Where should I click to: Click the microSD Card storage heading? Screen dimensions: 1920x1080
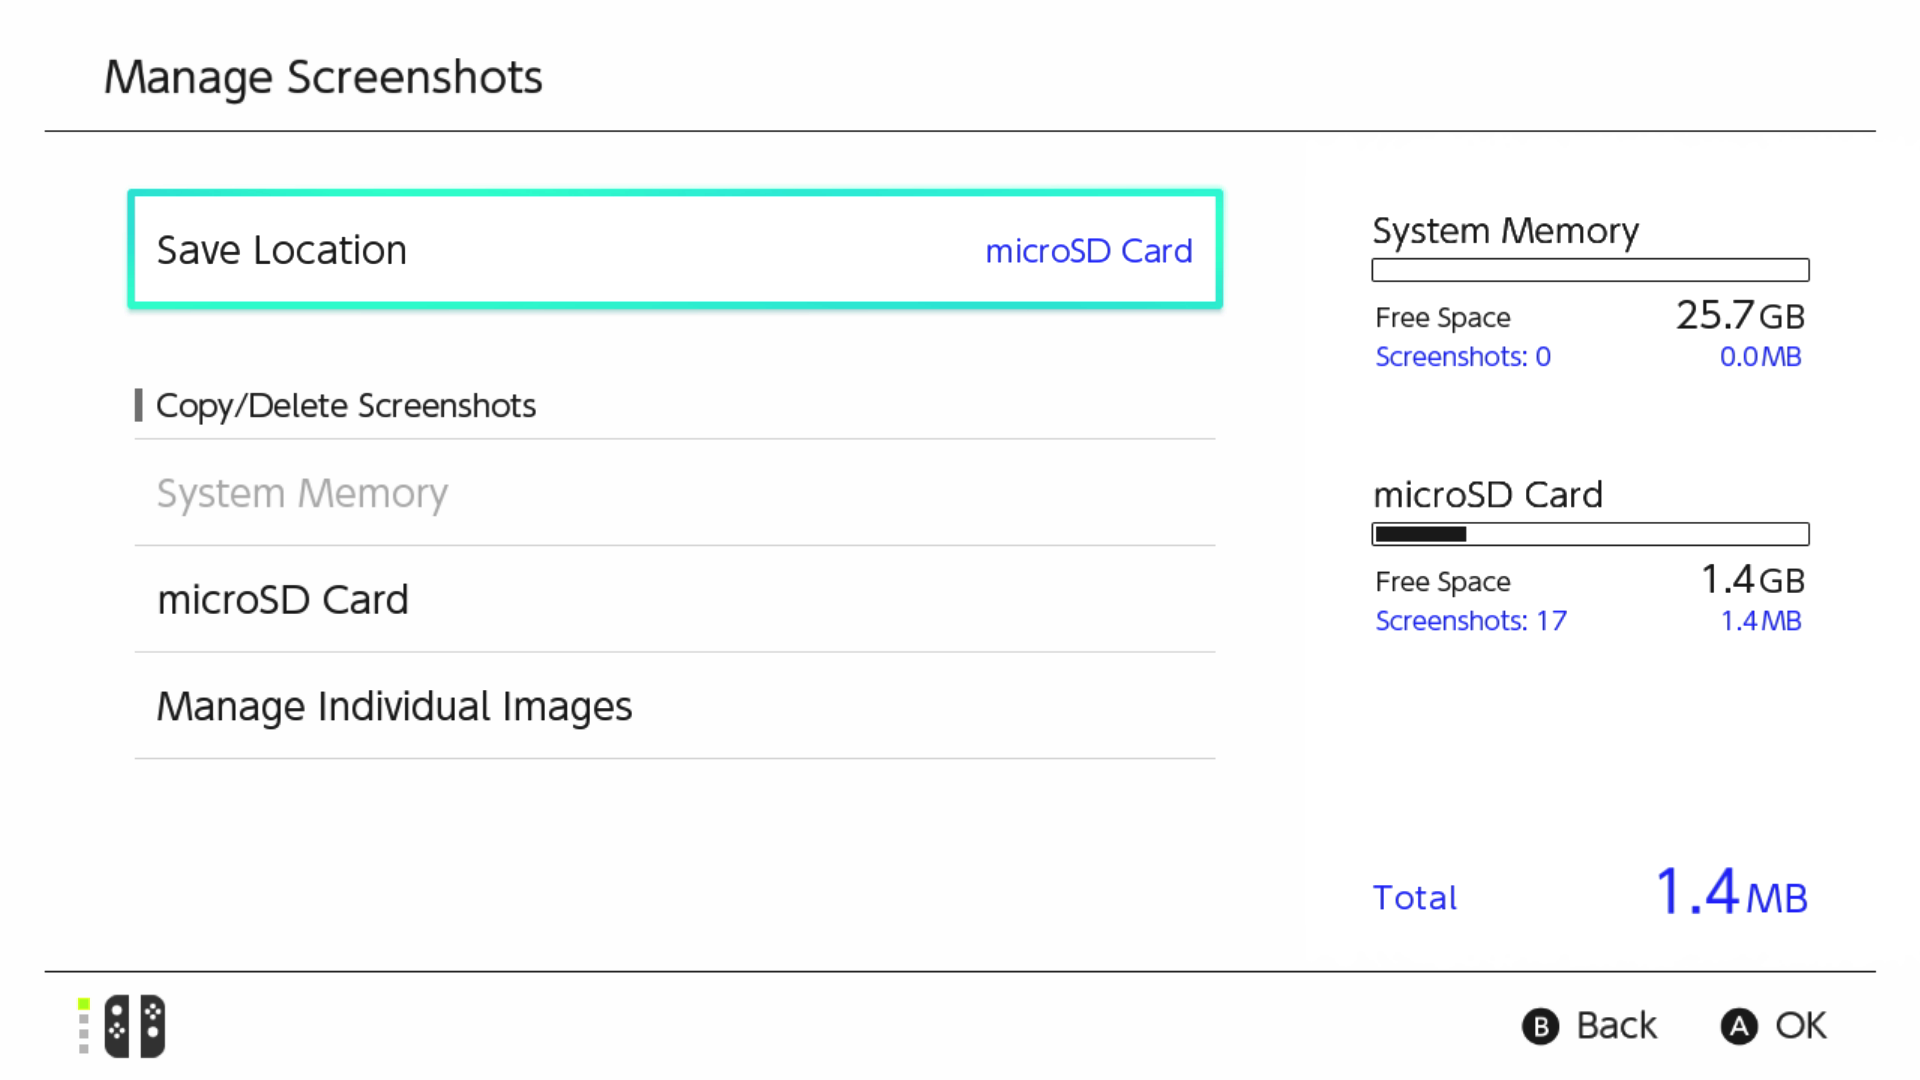tap(1487, 495)
